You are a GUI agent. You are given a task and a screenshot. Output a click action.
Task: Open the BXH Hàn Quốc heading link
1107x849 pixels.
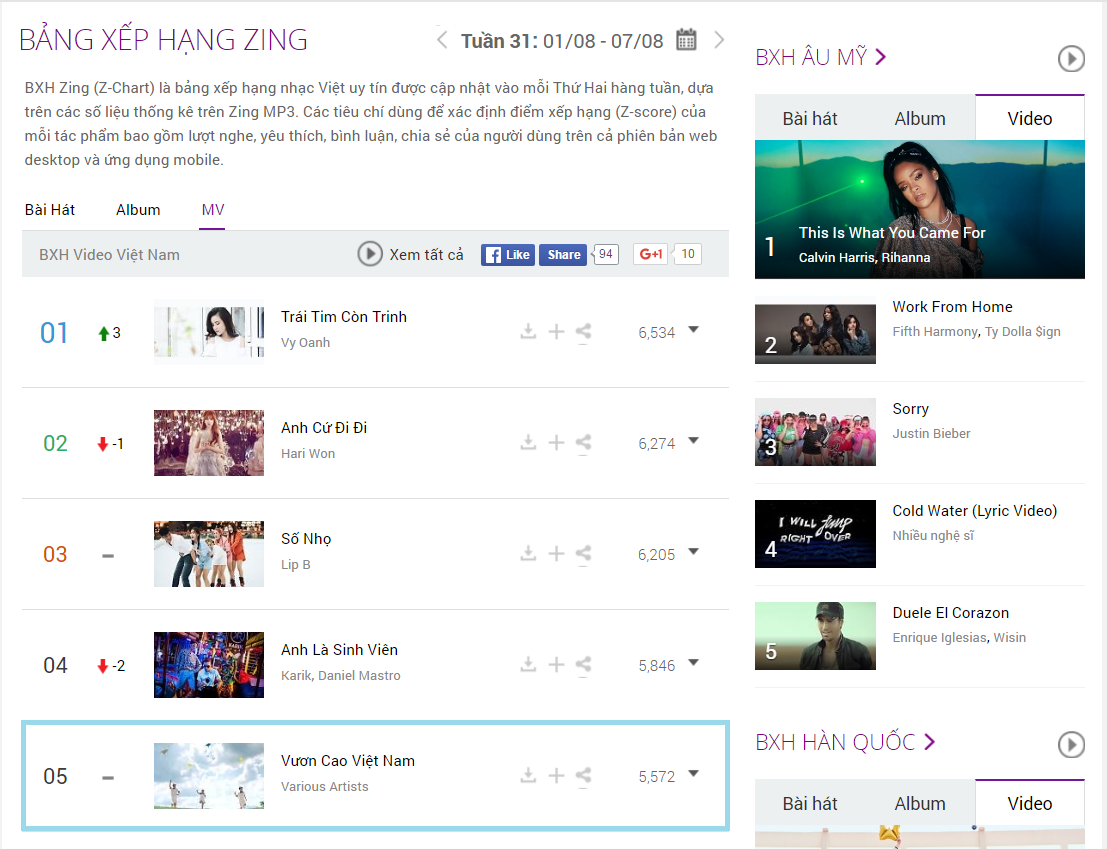(845, 742)
